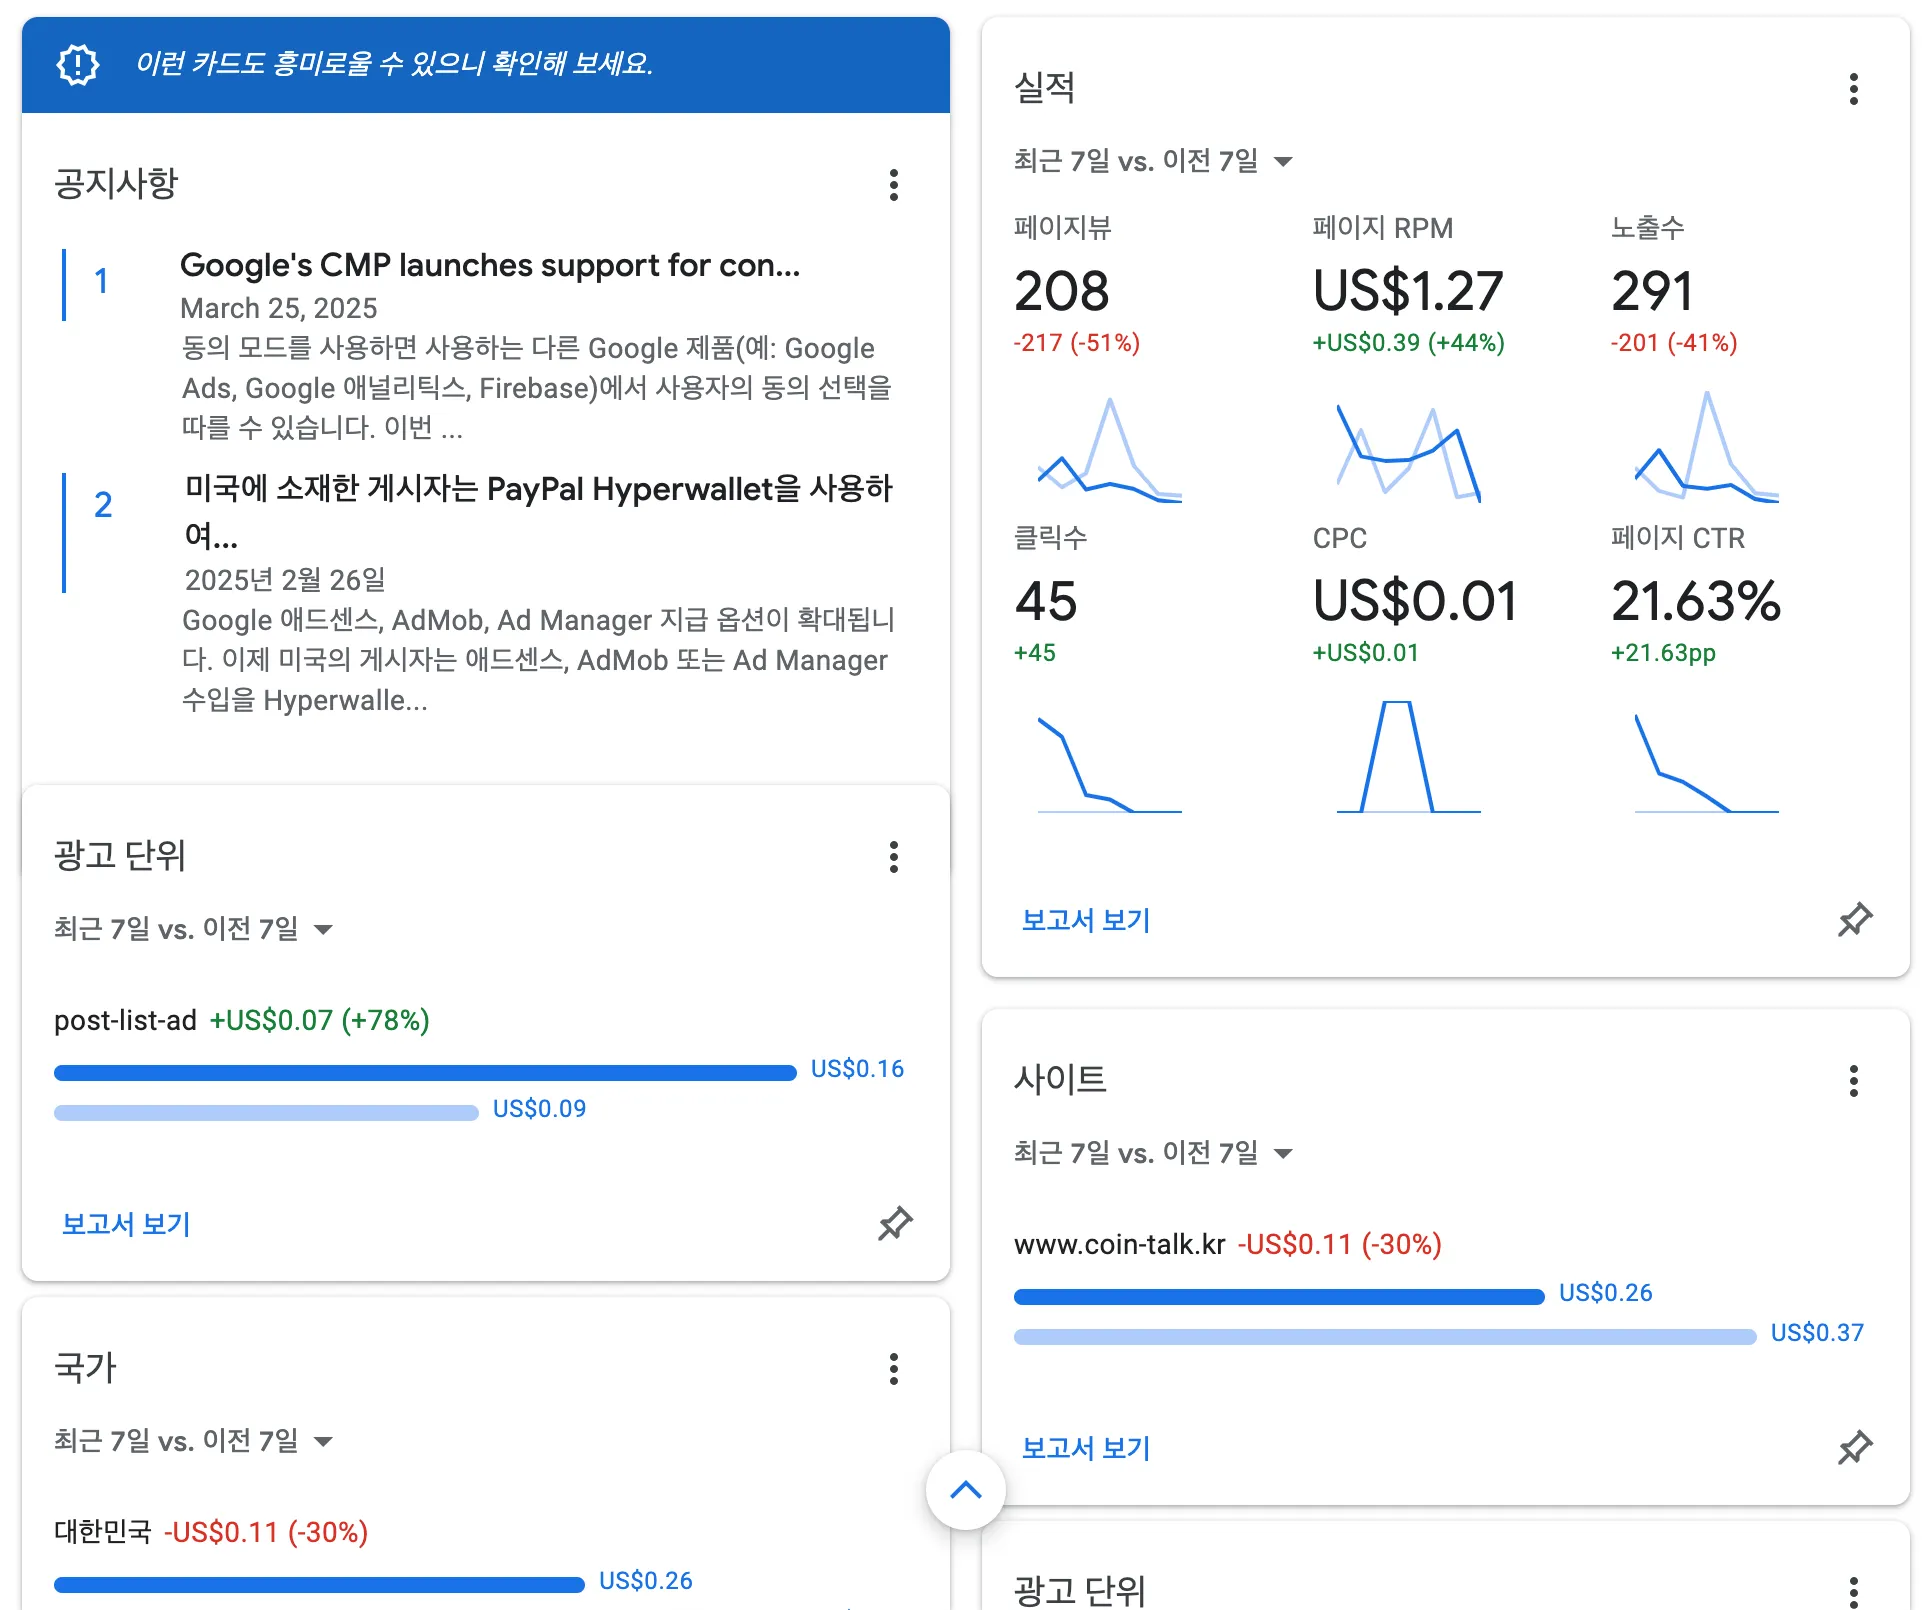
Task: Pin the 사이트 card
Action: (1855, 1448)
